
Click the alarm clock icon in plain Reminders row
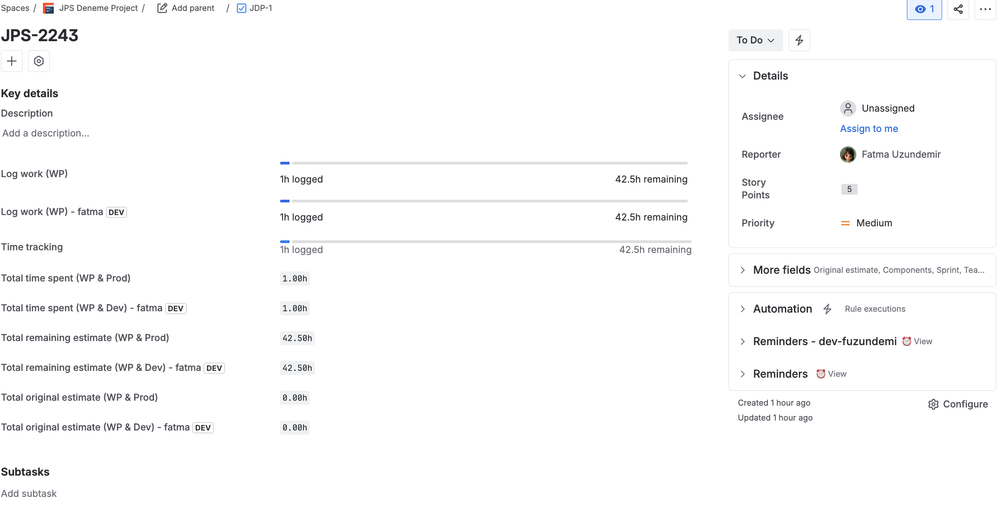click(x=821, y=374)
